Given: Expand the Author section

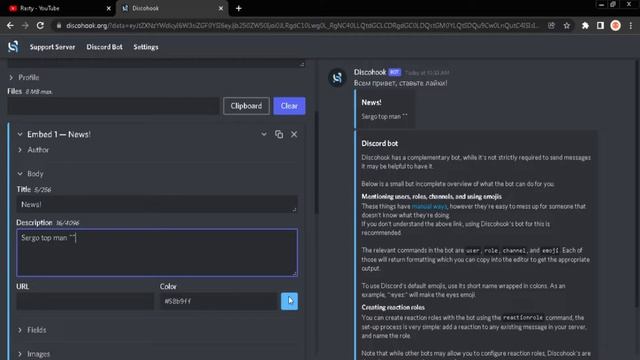Looking at the screenshot, I should click(x=33, y=150).
